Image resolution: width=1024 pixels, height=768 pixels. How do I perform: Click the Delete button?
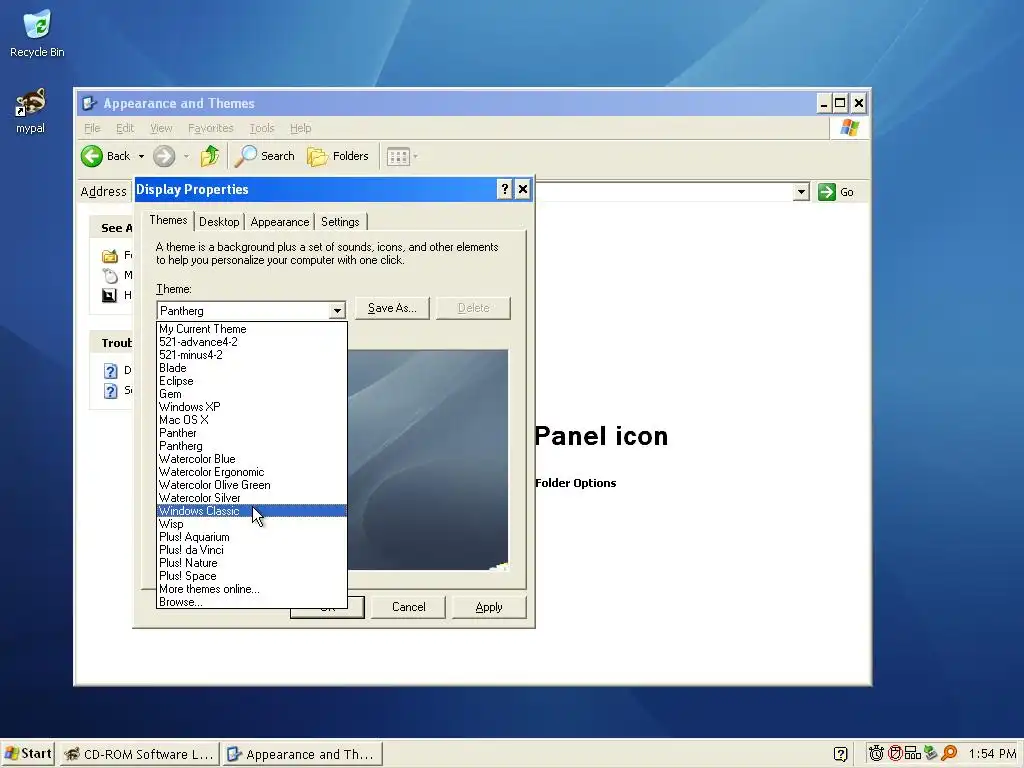click(473, 308)
